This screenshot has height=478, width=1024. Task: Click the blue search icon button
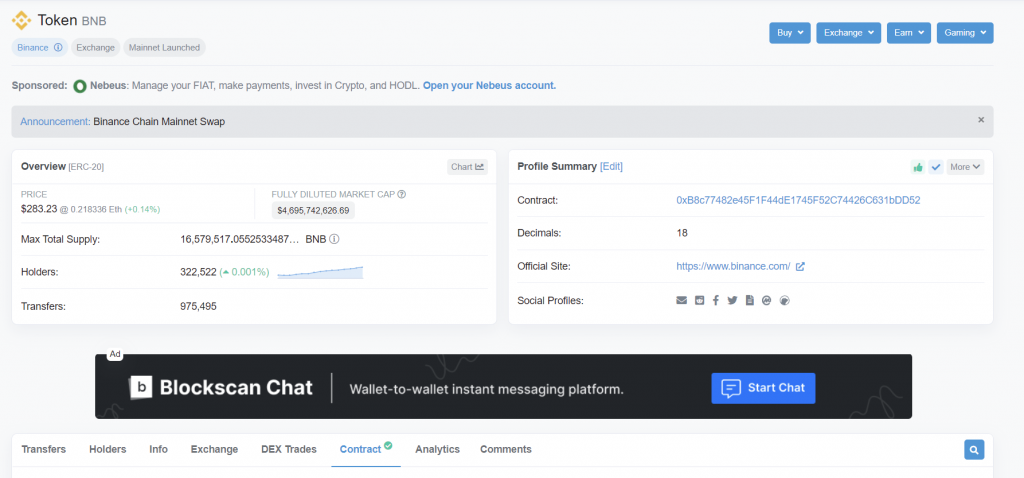[x=974, y=450]
